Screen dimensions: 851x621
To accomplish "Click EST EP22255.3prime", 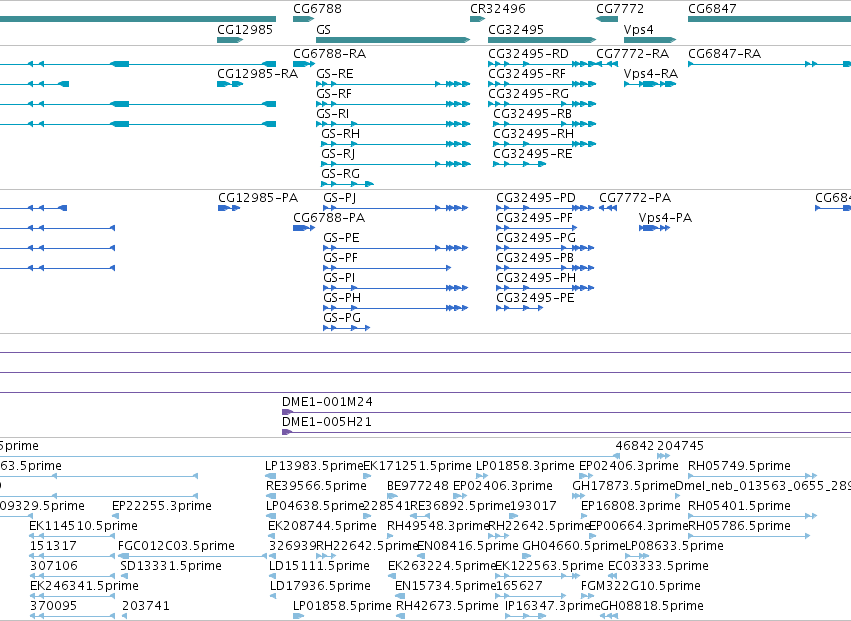I will [x=161, y=506].
